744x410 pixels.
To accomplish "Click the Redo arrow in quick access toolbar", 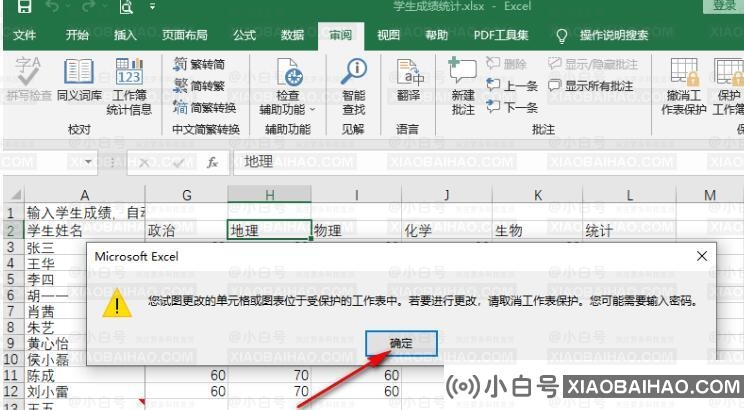I will click(x=89, y=6).
